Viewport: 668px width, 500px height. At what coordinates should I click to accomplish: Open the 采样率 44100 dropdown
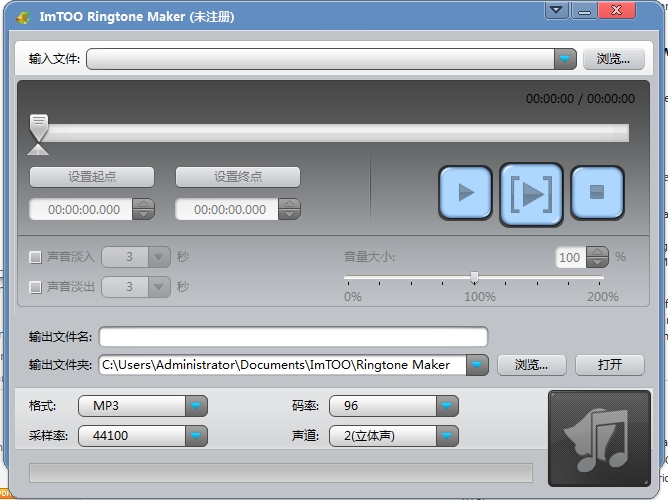point(196,436)
